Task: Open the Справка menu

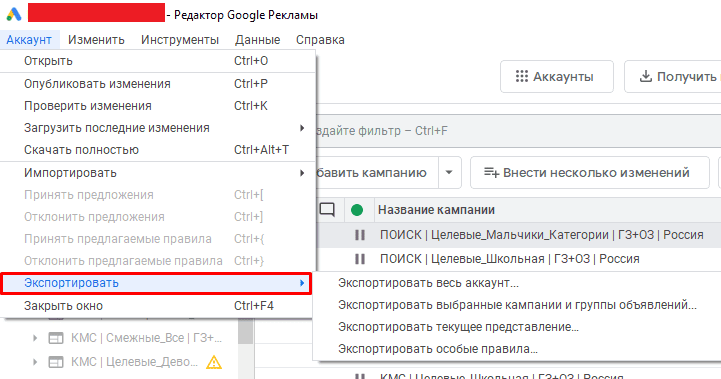Action: [x=320, y=40]
